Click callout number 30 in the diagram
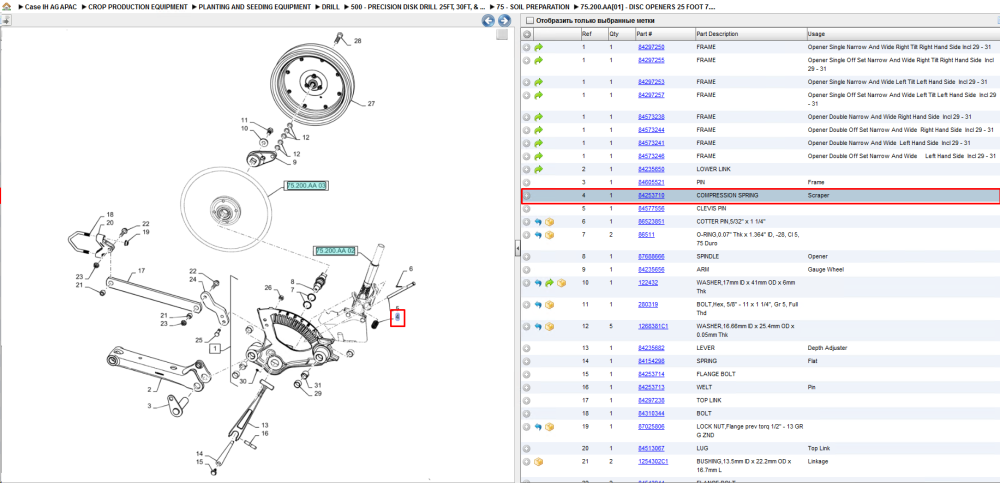 tap(243, 382)
